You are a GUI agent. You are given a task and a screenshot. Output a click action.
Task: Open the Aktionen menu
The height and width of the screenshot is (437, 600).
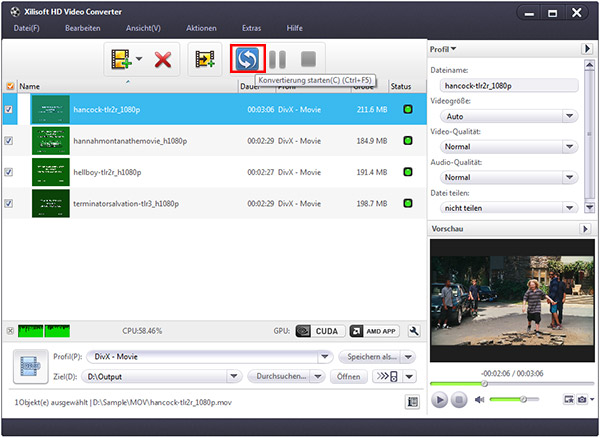[x=201, y=28]
